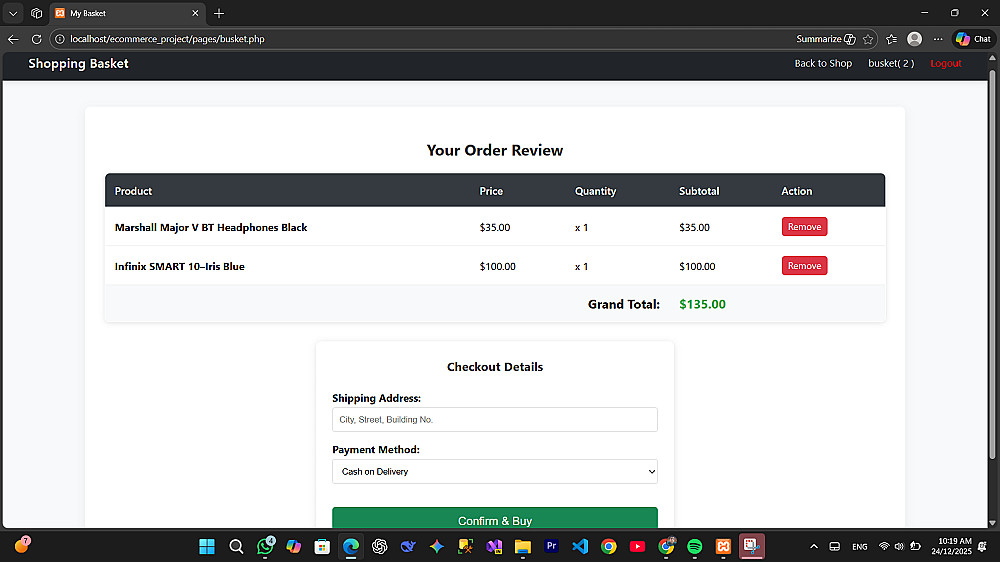
Task: Open the Snipping Tool taskbar icon
Action: (752, 546)
